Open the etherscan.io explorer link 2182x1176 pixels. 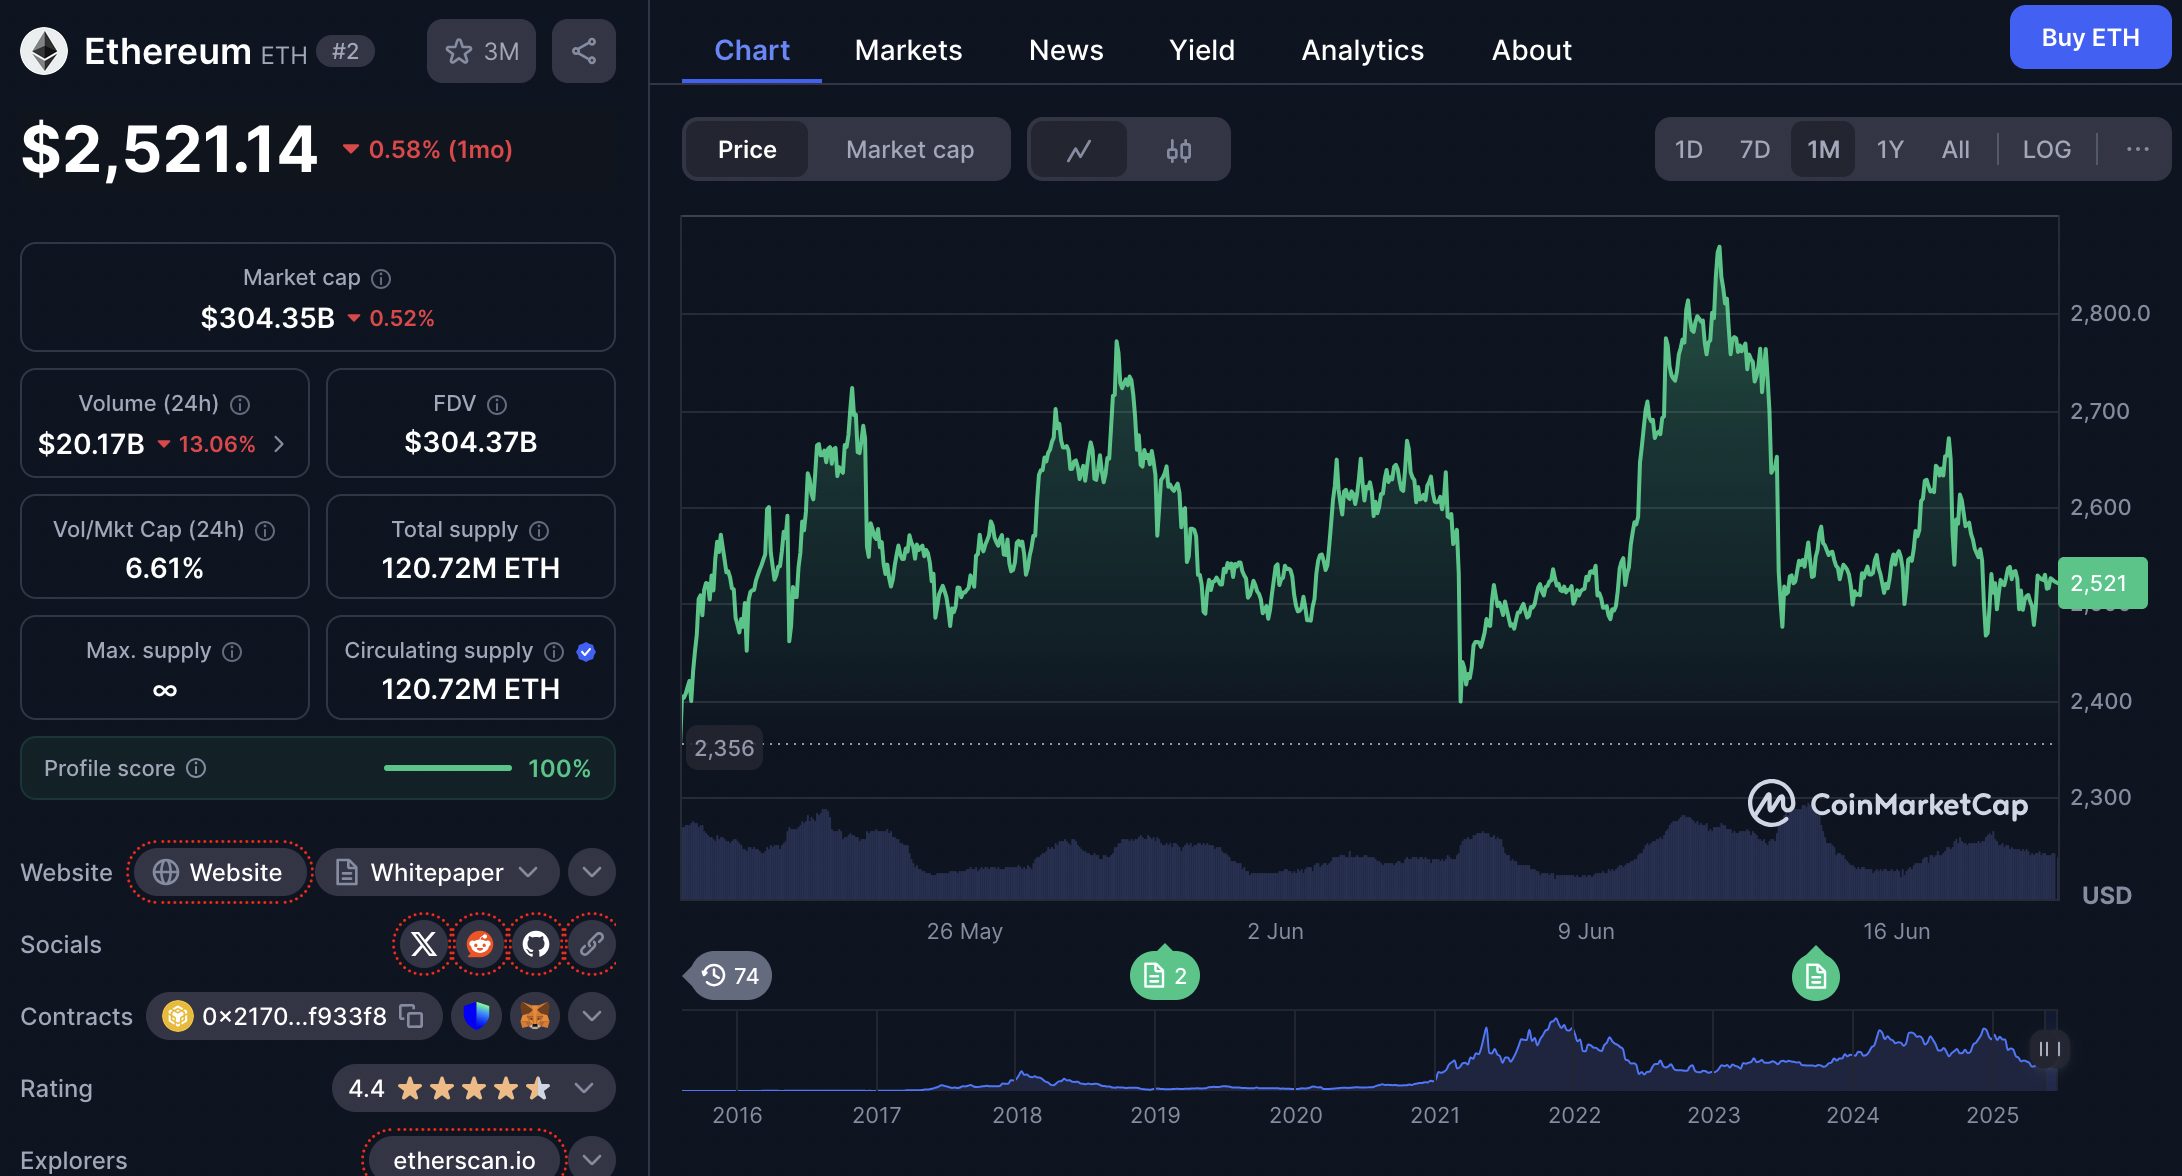coord(464,1160)
